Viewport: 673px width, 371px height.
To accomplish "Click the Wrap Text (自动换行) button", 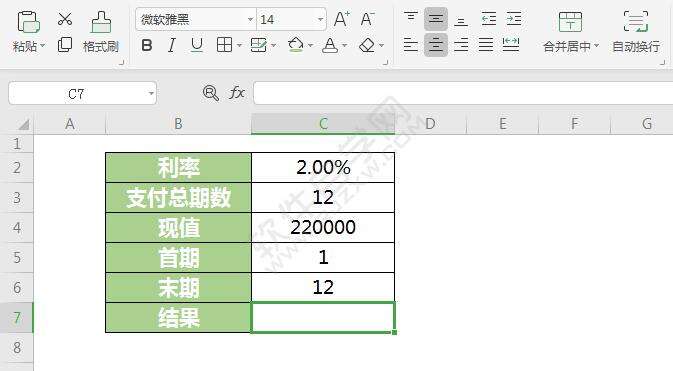I will pyautogui.click(x=636, y=32).
